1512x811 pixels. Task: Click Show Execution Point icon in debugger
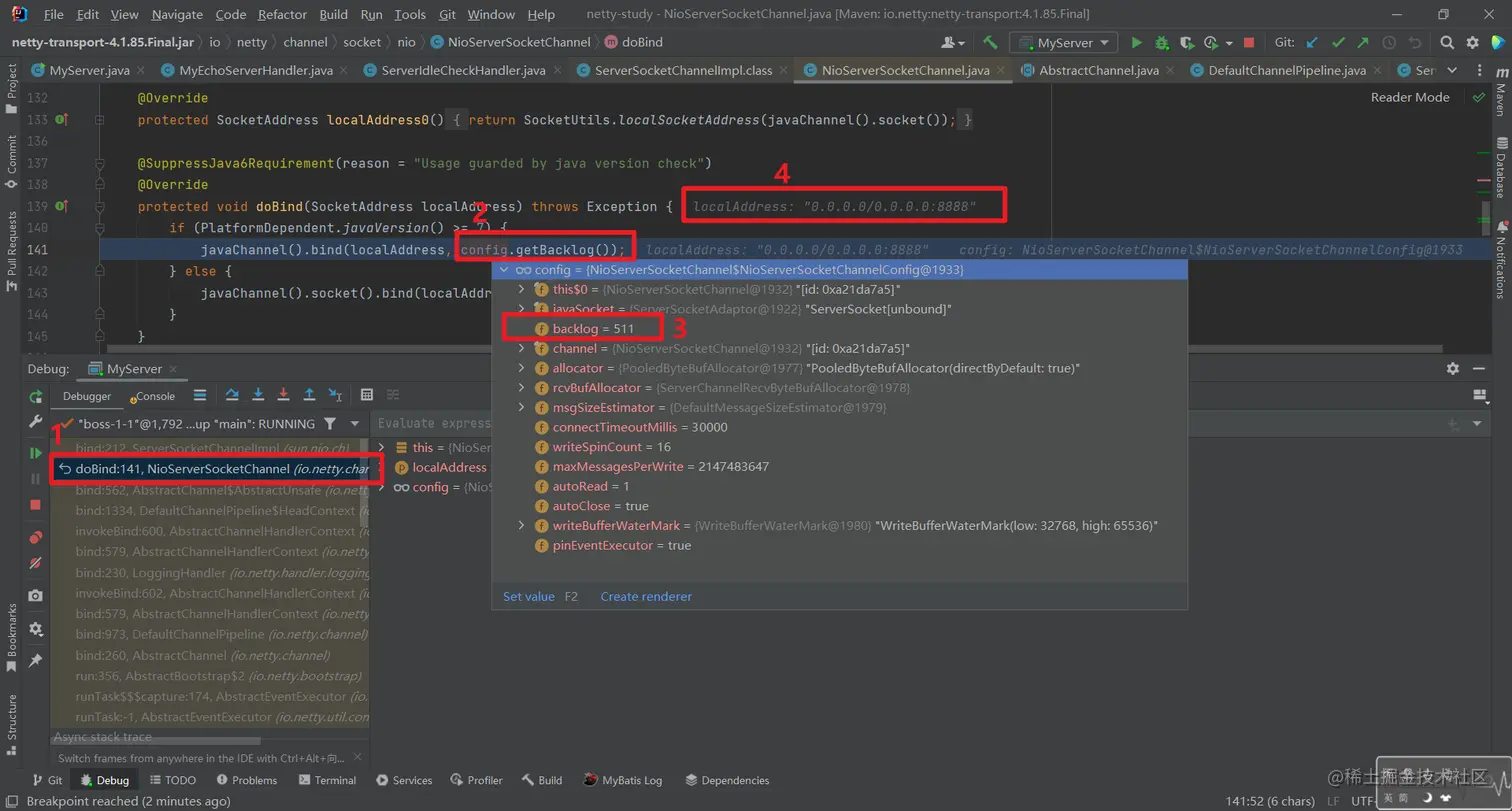point(200,395)
